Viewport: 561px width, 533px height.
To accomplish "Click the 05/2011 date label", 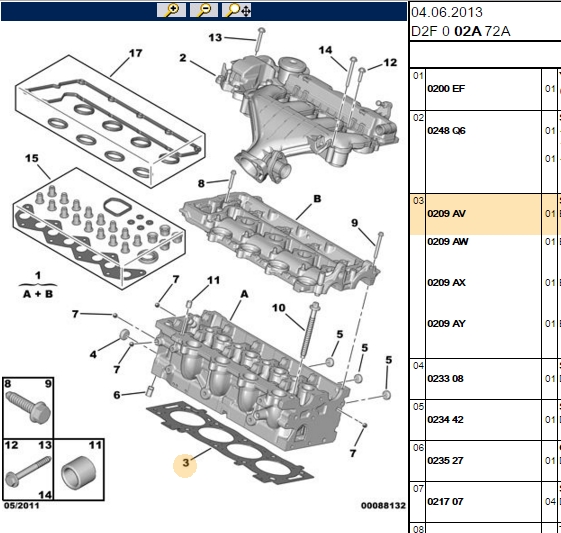I will point(21,505).
